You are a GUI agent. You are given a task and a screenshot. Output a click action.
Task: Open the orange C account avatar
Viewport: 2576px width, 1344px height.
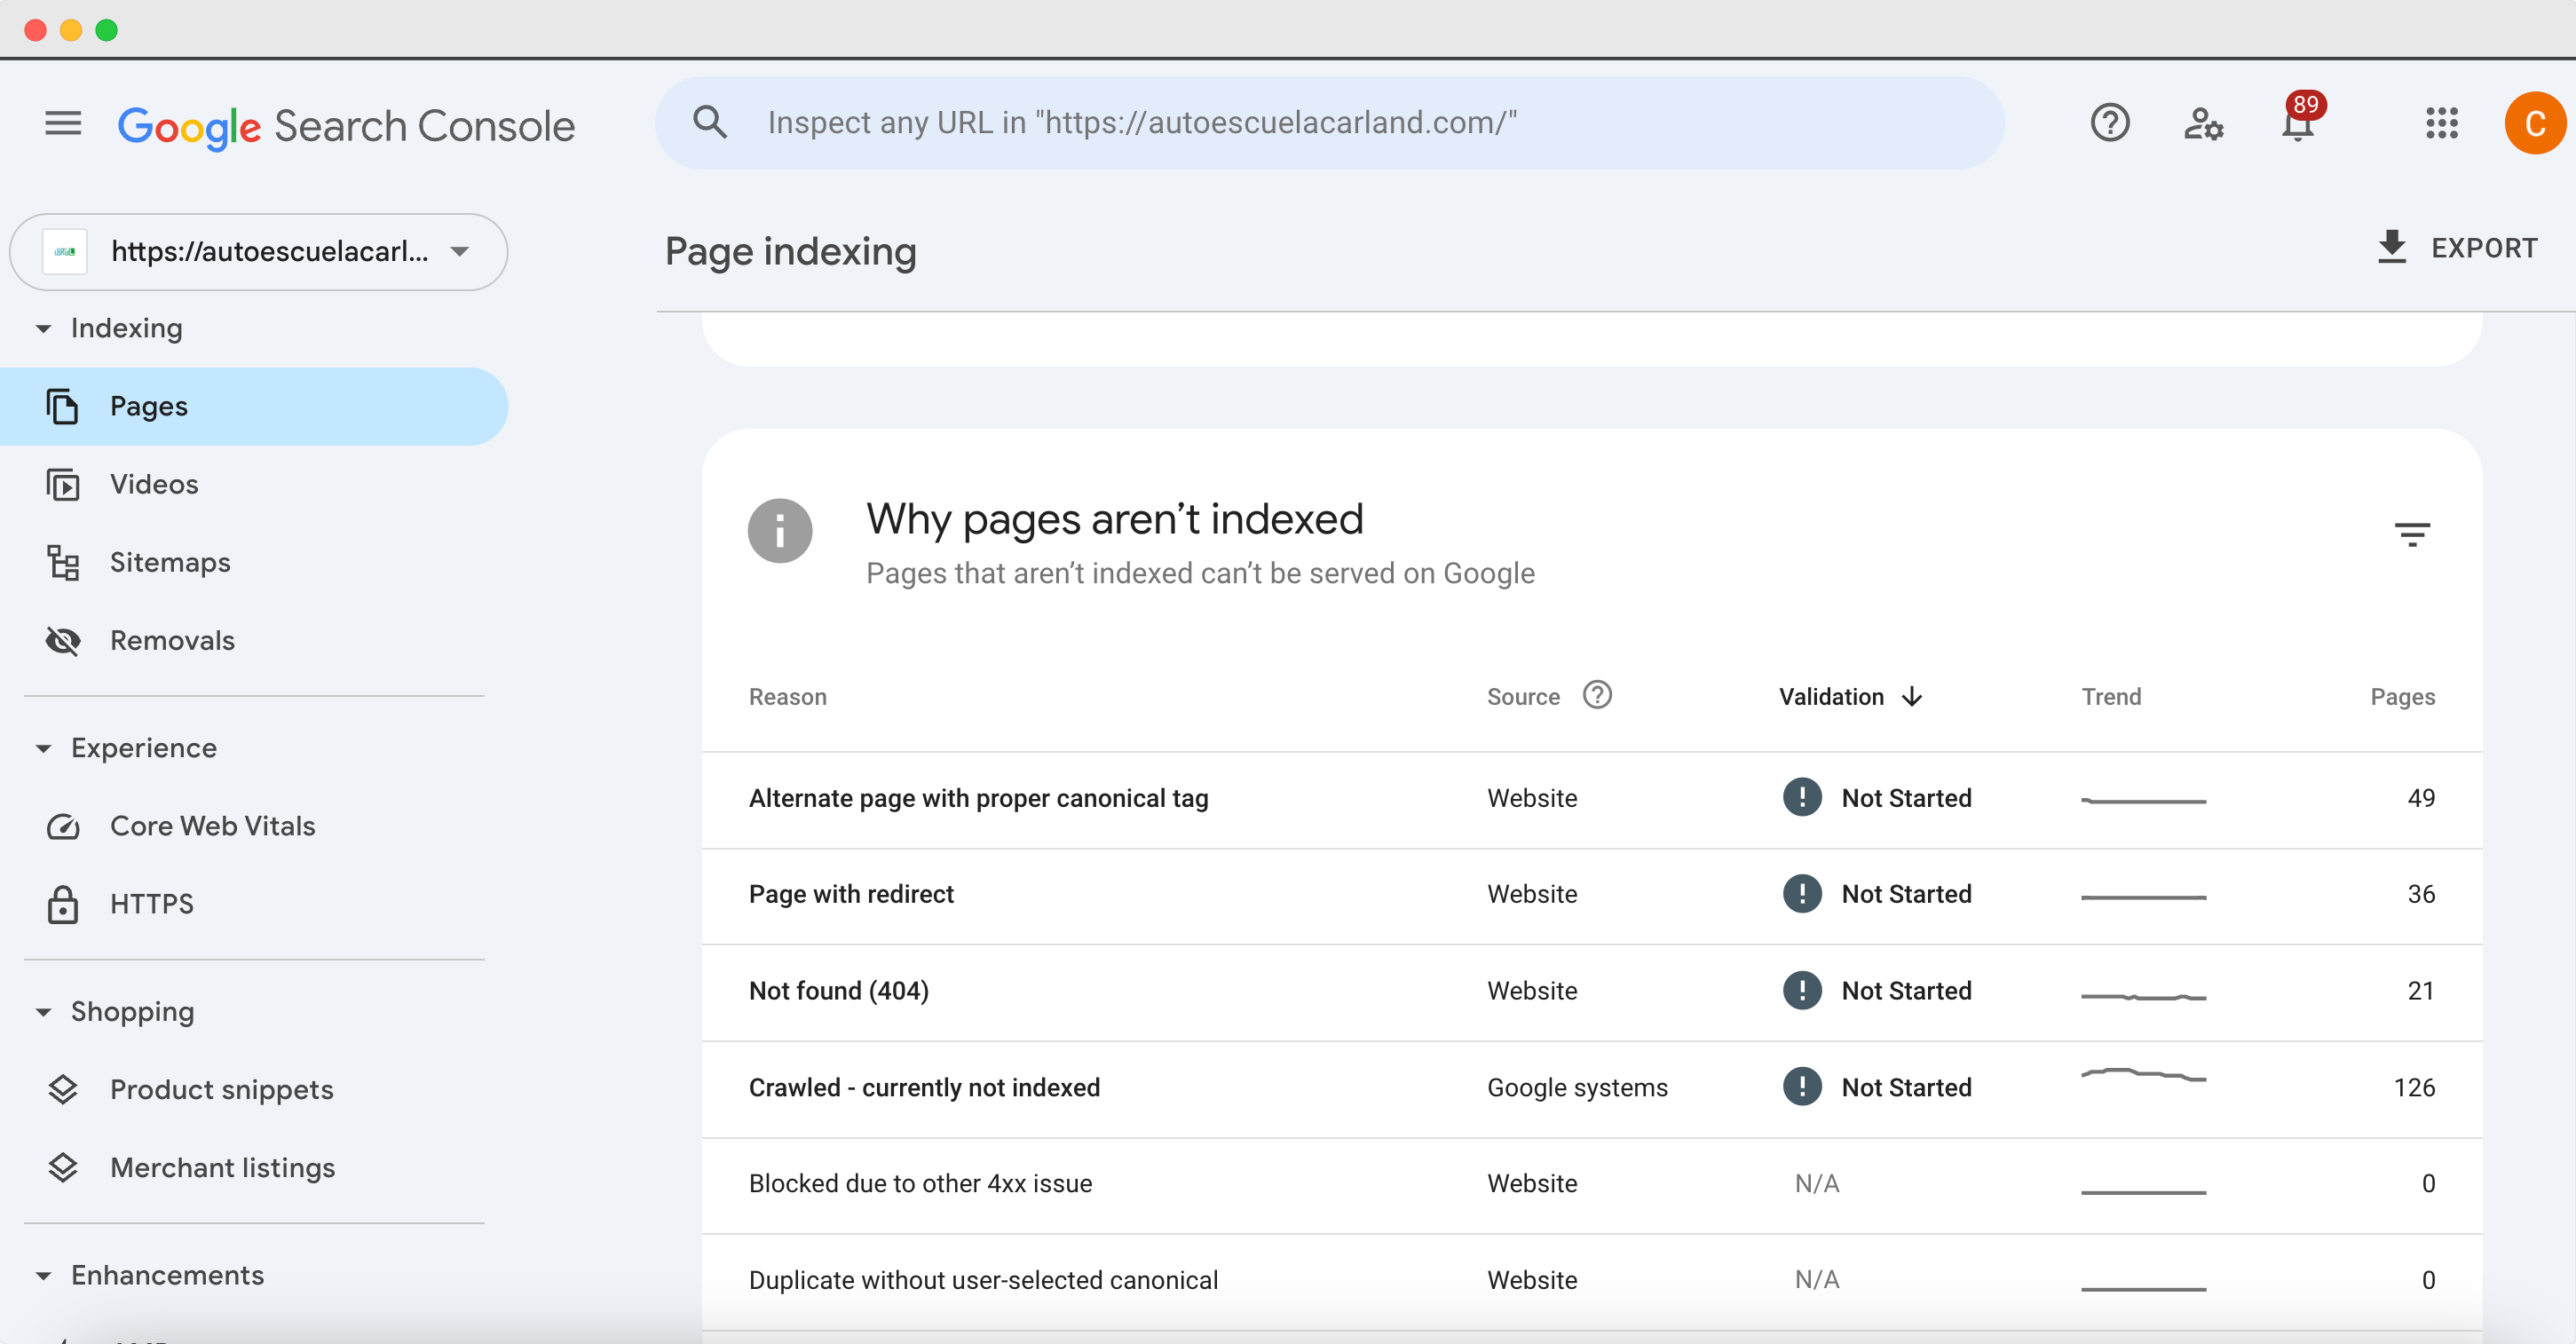point(2534,123)
